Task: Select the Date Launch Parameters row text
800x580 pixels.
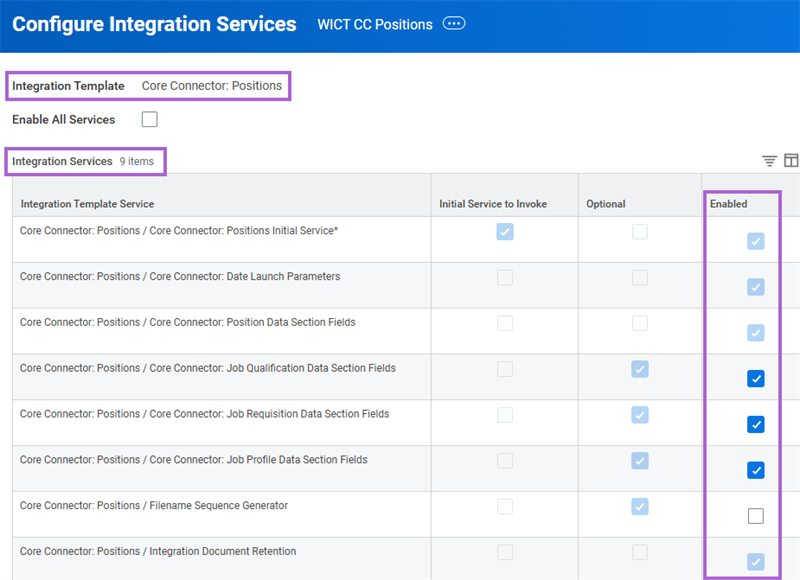Action: pos(180,276)
